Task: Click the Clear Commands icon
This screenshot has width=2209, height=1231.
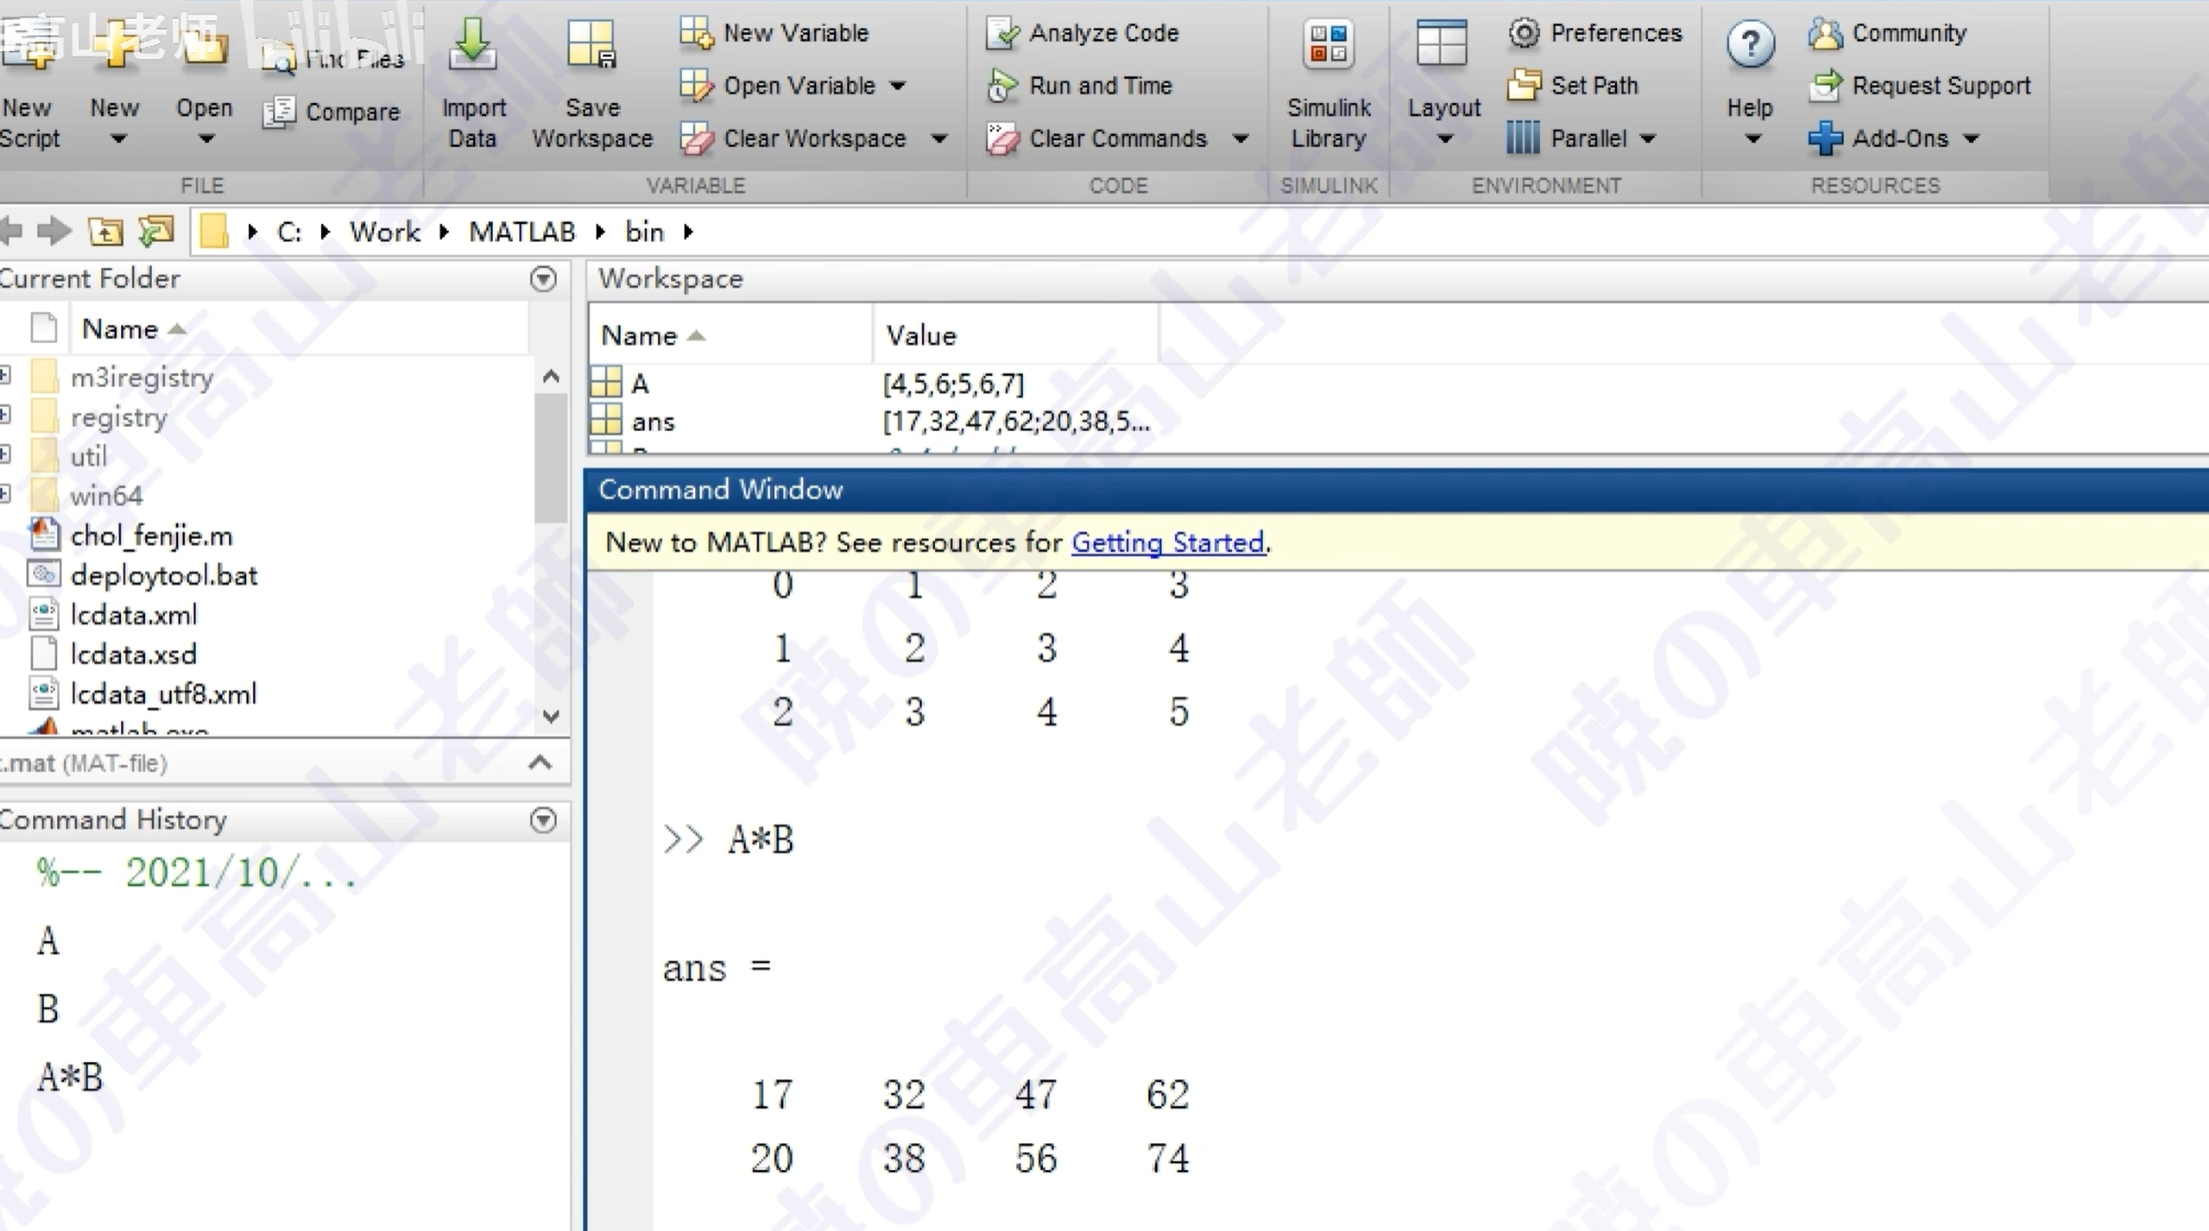Action: 1002,138
